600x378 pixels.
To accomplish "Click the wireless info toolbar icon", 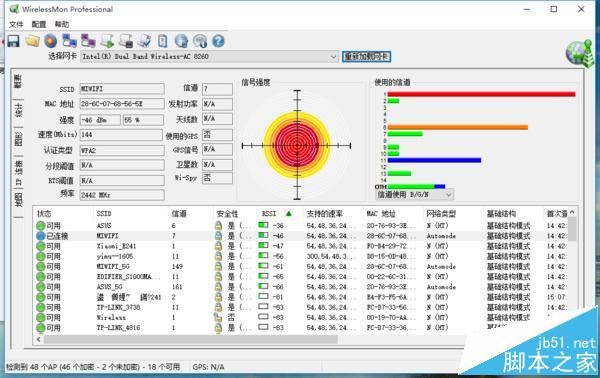I will [x=200, y=41].
